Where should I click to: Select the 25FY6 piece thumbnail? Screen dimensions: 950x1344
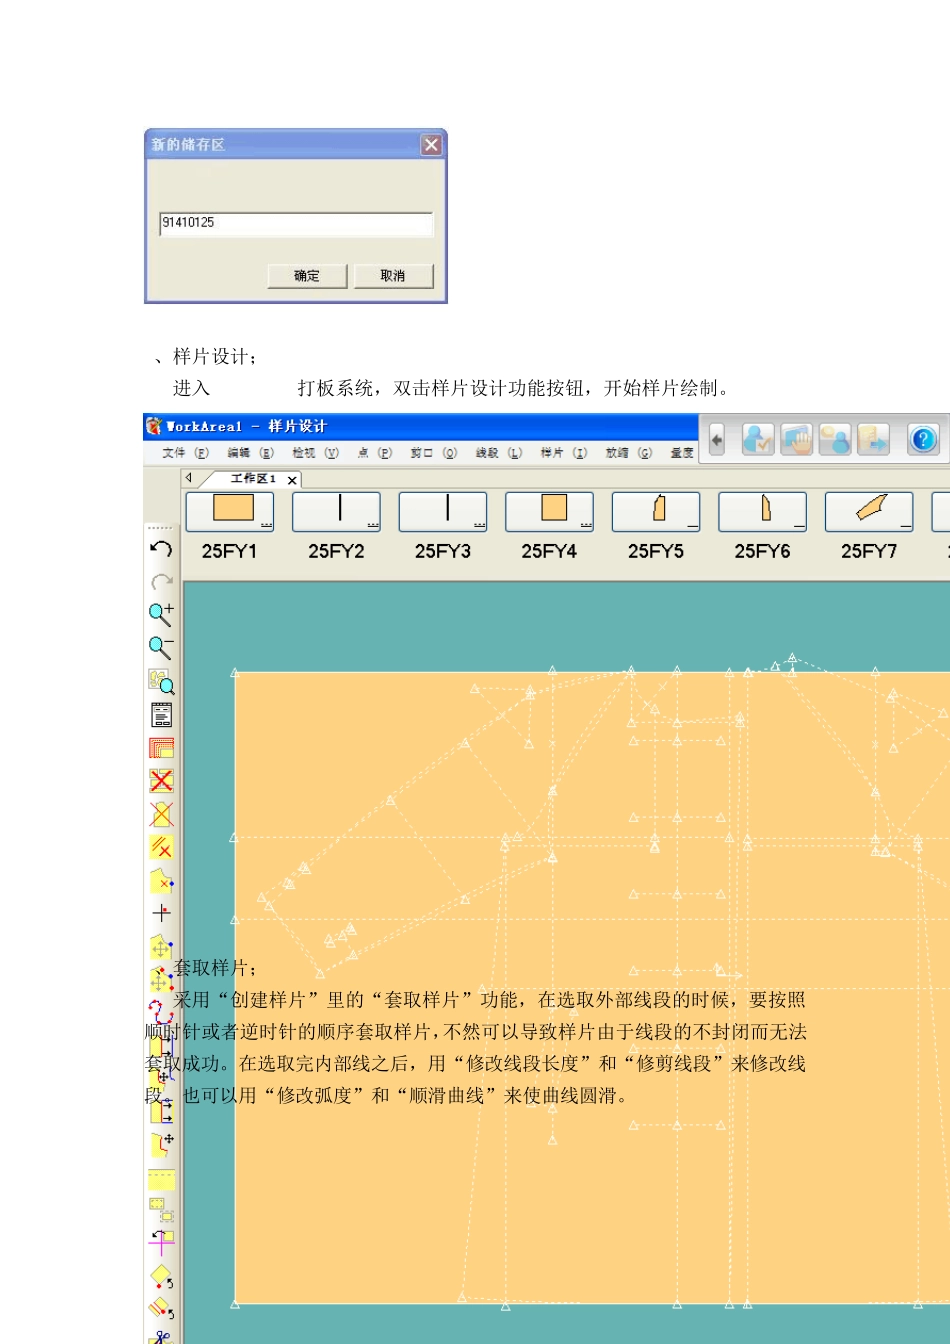(762, 512)
